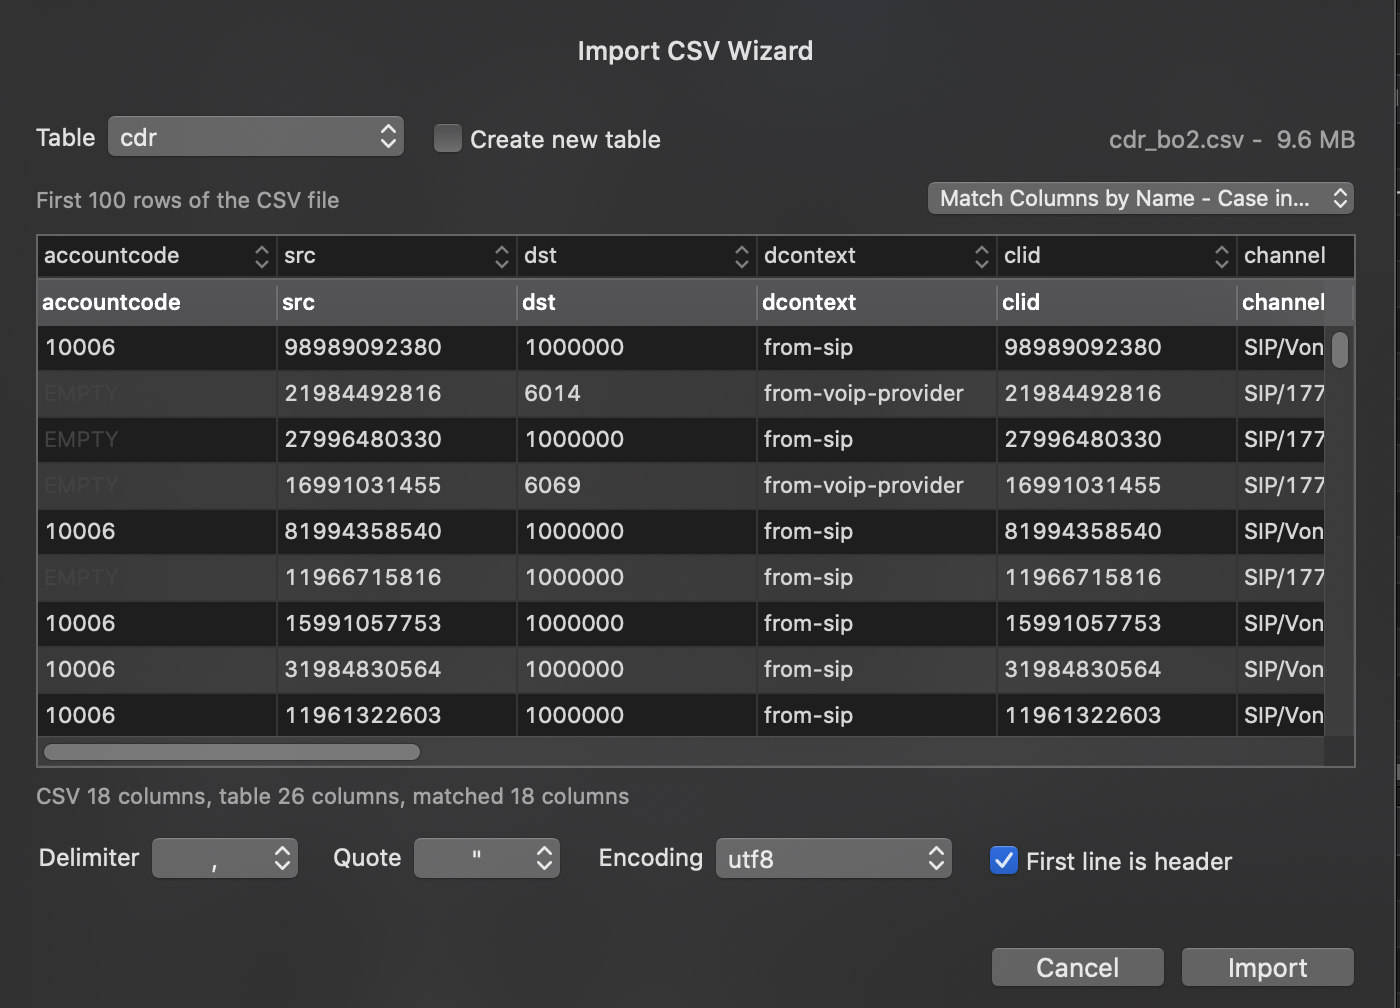This screenshot has width=1400, height=1008.
Task: Open the Table dropdown showing cdr
Action: [x=255, y=137]
